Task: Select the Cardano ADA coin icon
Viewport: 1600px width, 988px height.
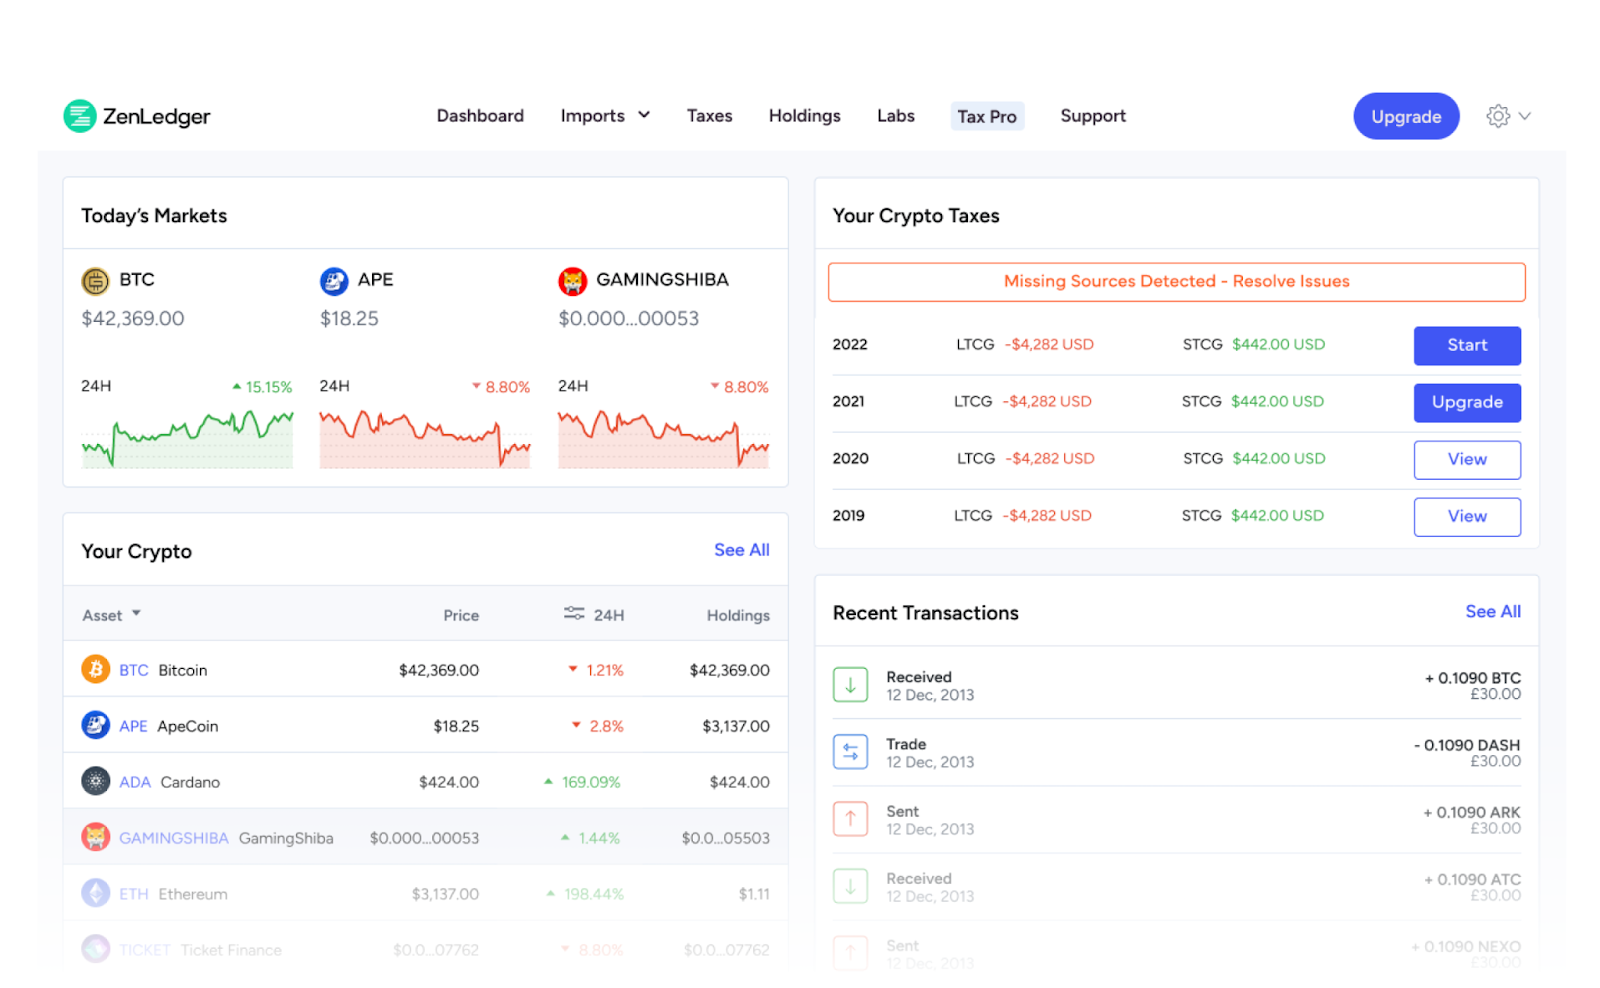Action: point(96,781)
